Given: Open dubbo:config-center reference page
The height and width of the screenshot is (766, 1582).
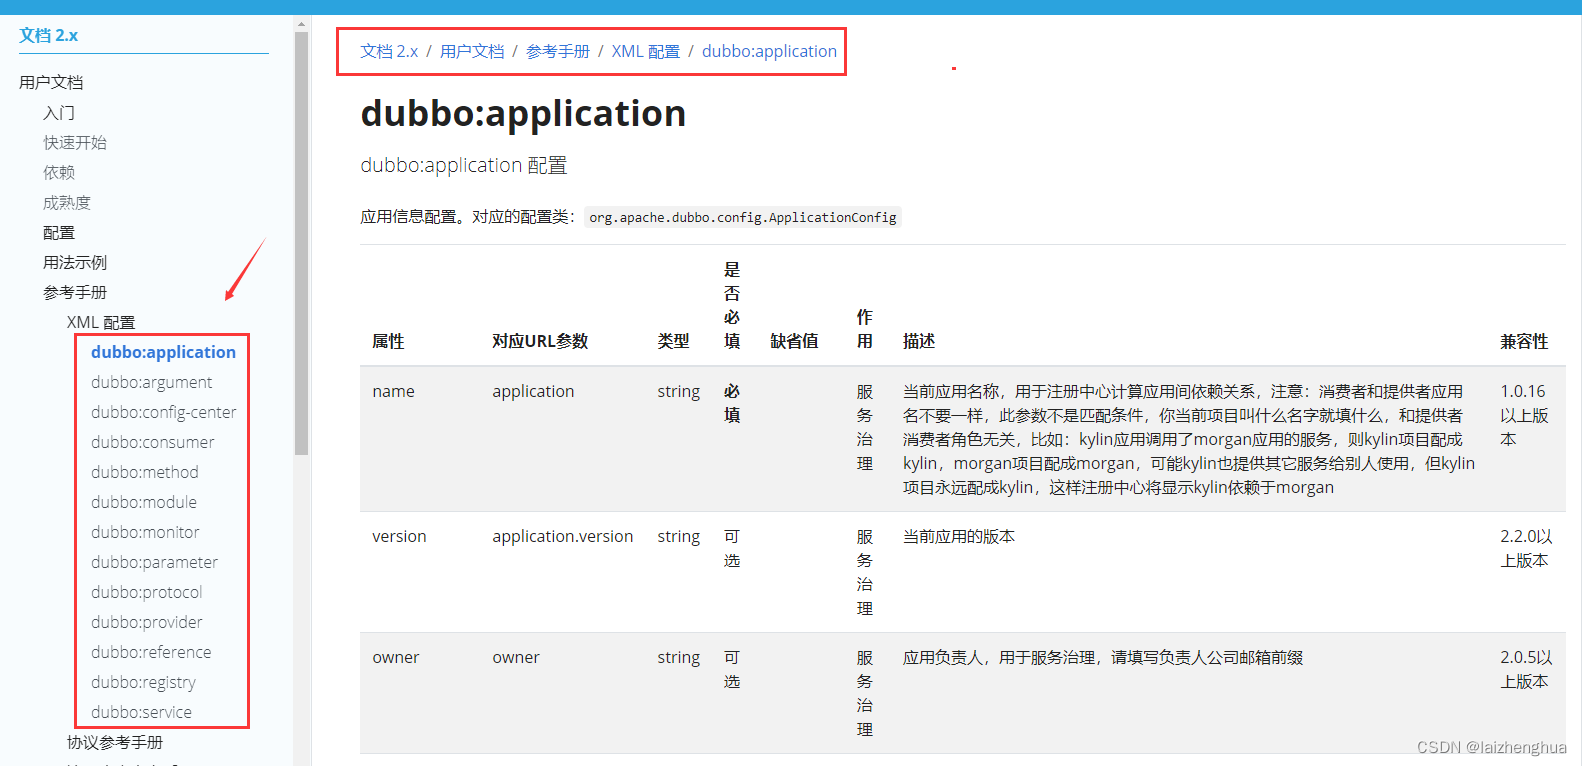Looking at the screenshot, I should tap(164, 412).
